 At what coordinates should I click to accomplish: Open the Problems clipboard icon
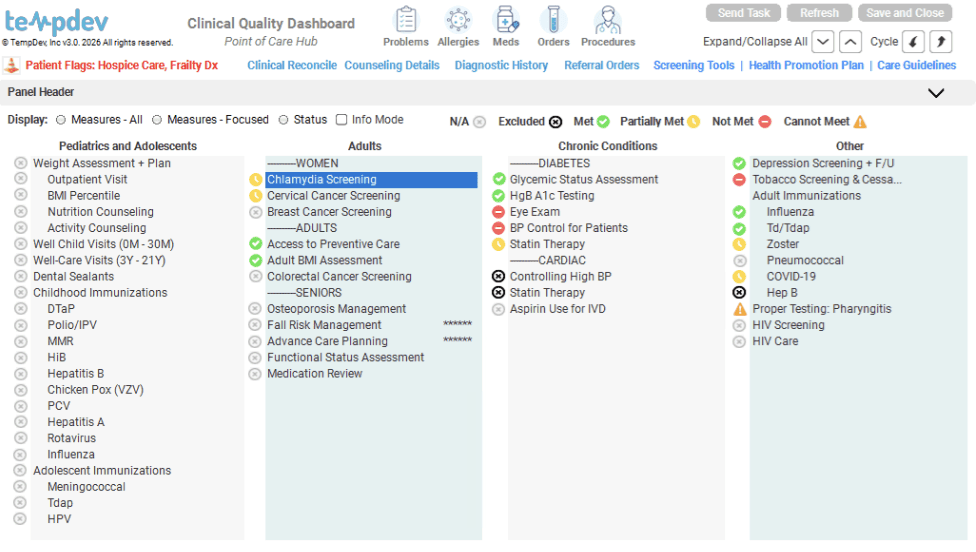[x=406, y=20]
